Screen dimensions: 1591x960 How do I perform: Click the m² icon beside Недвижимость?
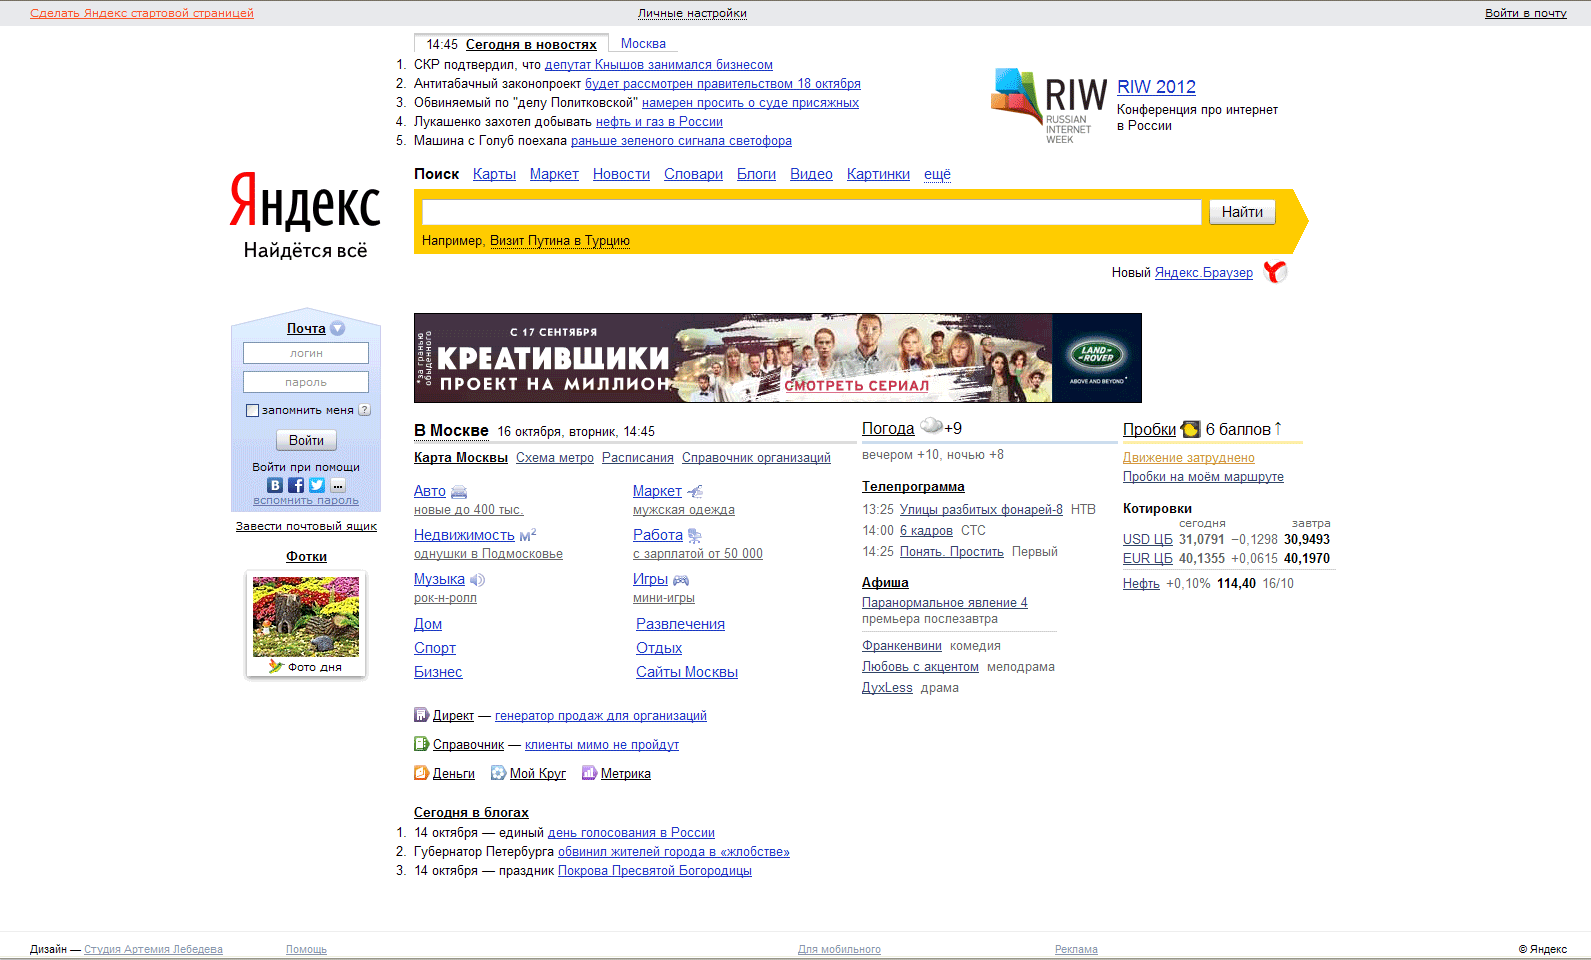[x=528, y=535]
